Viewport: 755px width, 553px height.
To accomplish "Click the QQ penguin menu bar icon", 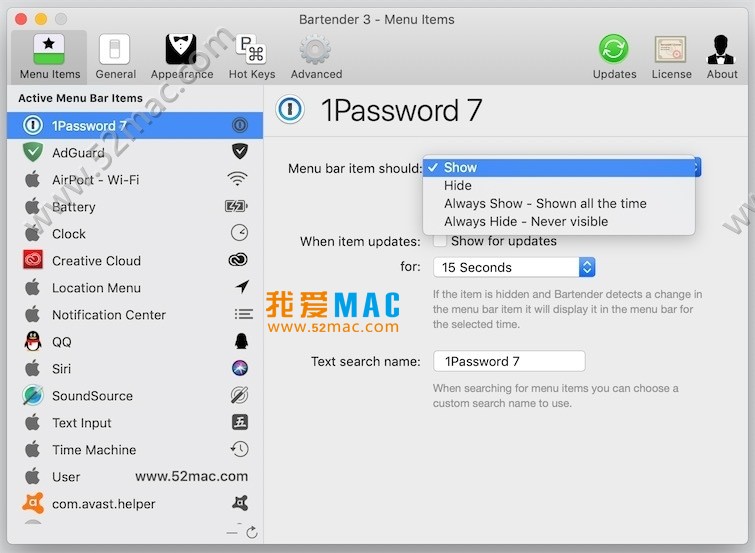I will tap(241, 341).
